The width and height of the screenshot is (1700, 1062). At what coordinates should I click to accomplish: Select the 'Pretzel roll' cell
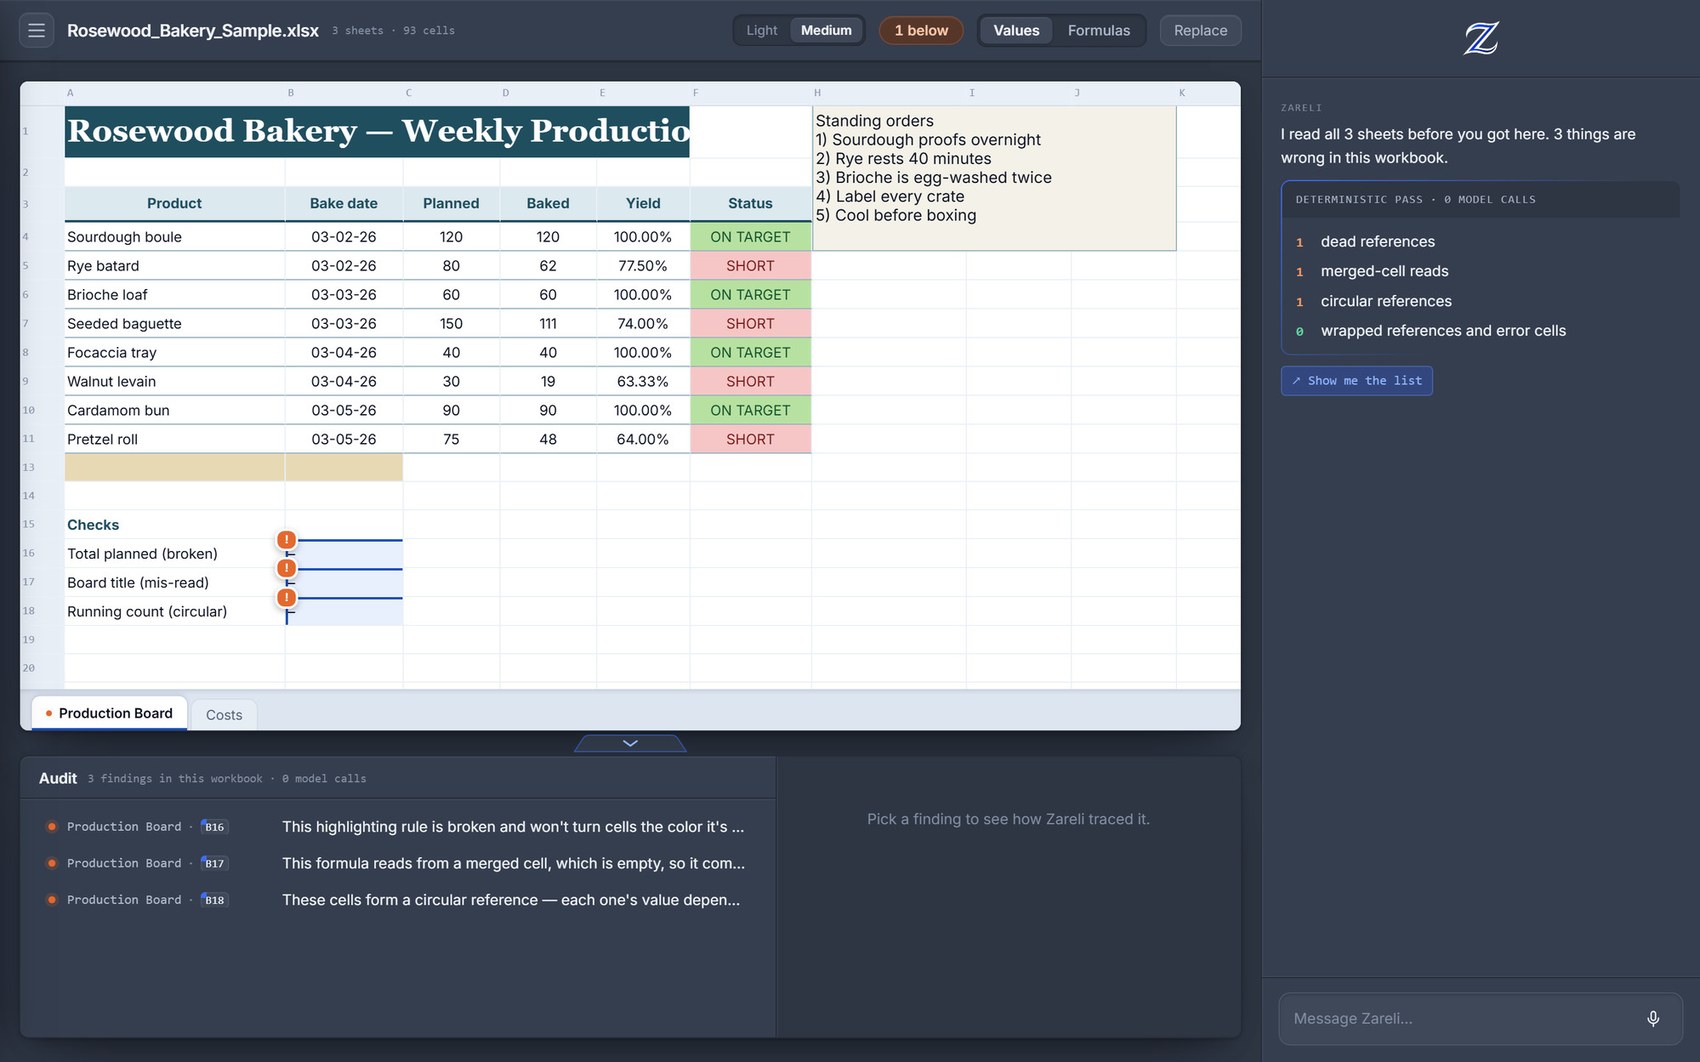coord(174,440)
